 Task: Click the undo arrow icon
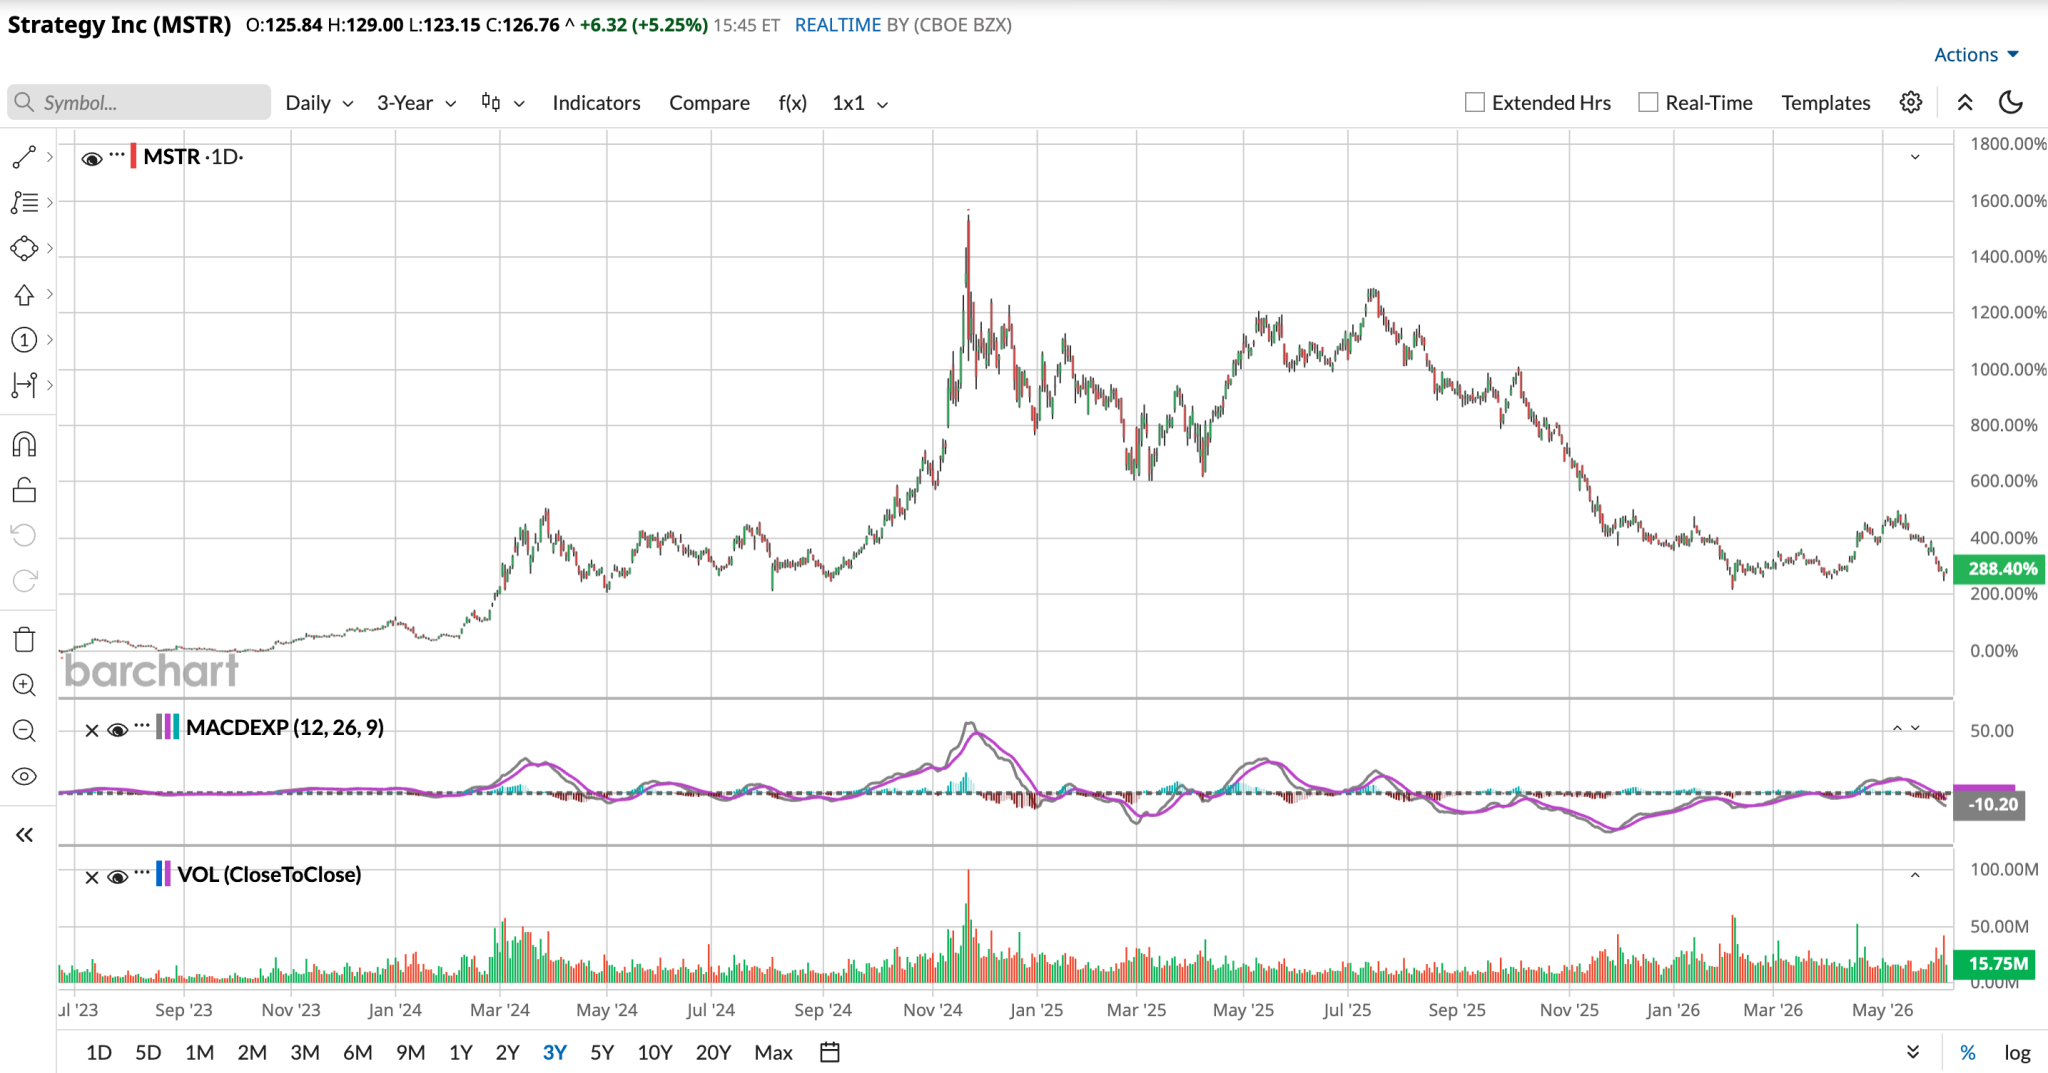tap(24, 535)
